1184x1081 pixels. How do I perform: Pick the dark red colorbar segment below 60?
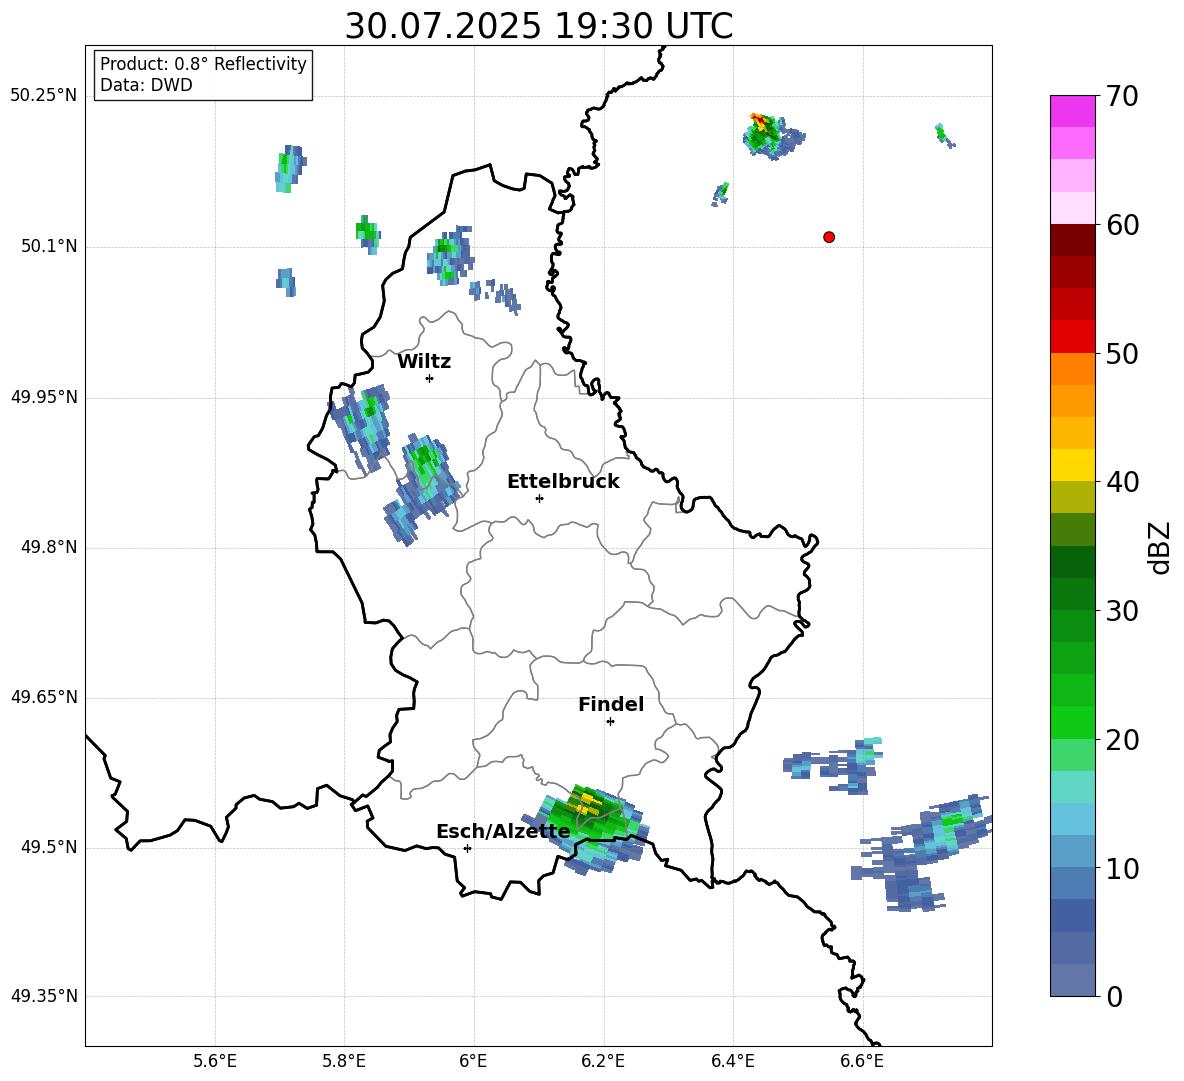[x=1072, y=240]
